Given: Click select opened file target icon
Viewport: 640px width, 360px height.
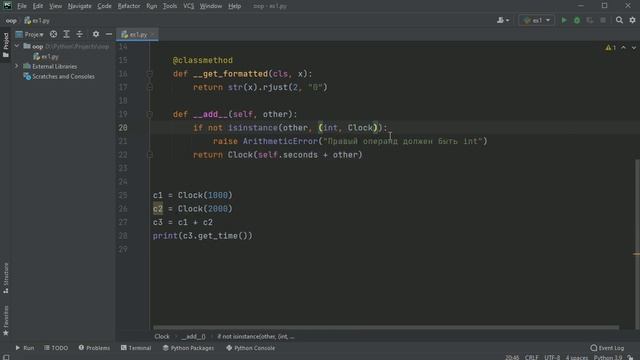Looking at the screenshot, I should pos(53,34).
